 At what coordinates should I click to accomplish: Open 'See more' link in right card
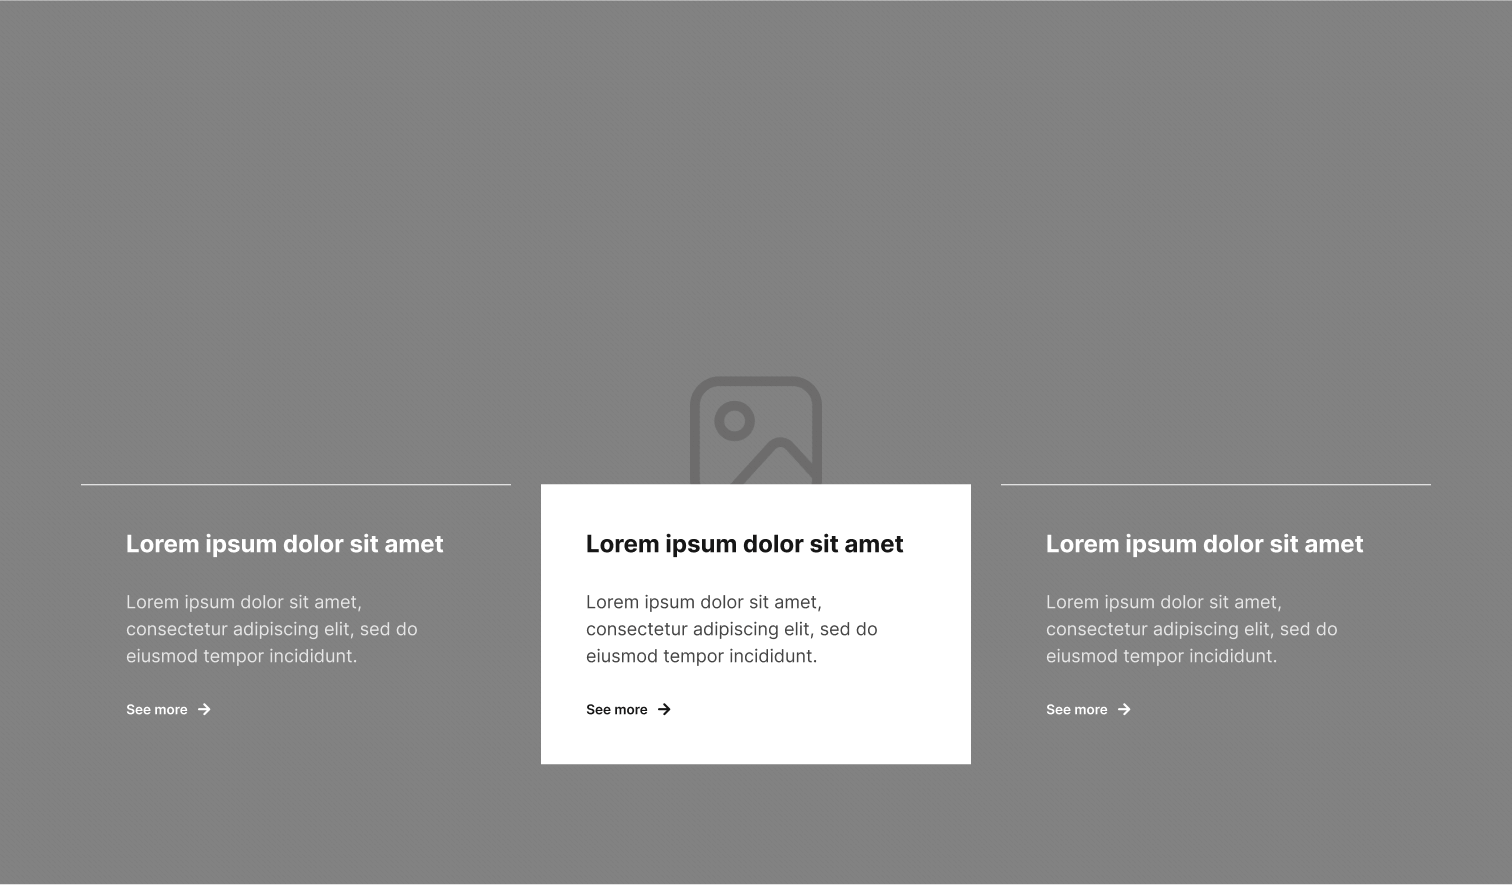tap(1088, 709)
